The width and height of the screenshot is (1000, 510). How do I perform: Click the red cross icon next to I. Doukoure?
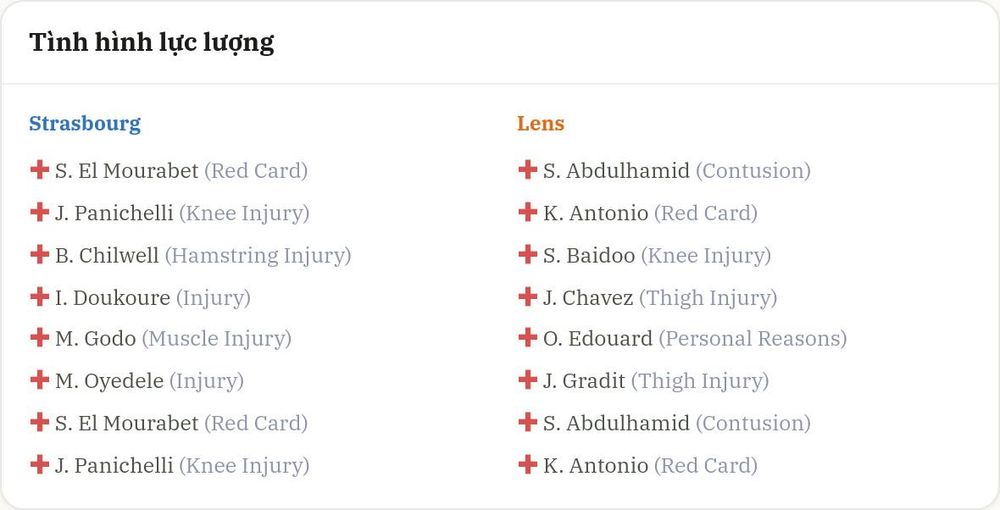pyautogui.click(x=40, y=296)
